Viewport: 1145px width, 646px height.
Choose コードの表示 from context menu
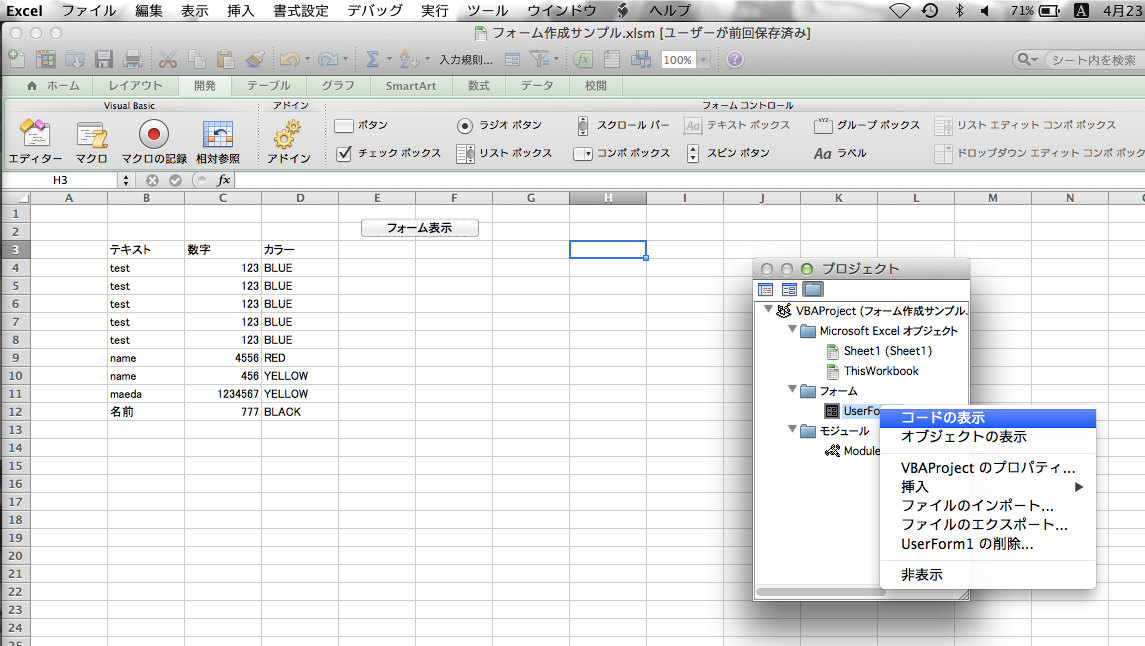point(943,418)
